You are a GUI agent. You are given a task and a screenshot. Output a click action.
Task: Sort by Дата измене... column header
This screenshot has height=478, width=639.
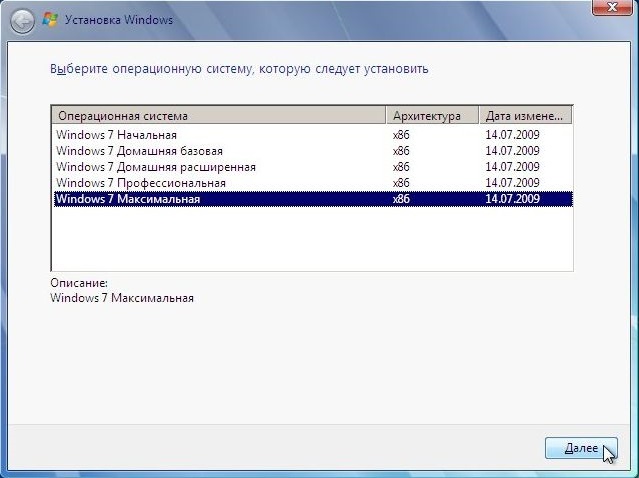526,116
